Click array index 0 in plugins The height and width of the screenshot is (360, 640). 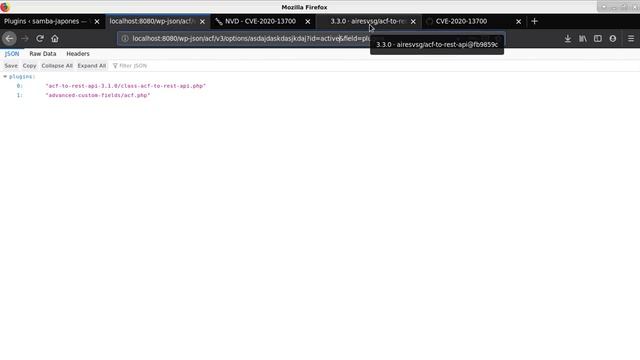click(x=20, y=86)
